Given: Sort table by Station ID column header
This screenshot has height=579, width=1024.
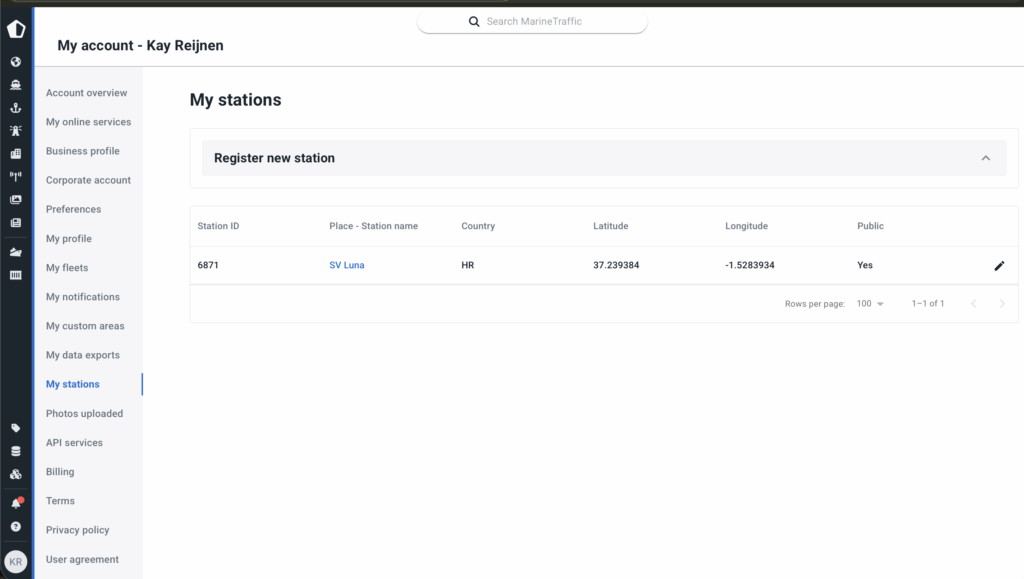Looking at the screenshot, I should click(218, 226).
